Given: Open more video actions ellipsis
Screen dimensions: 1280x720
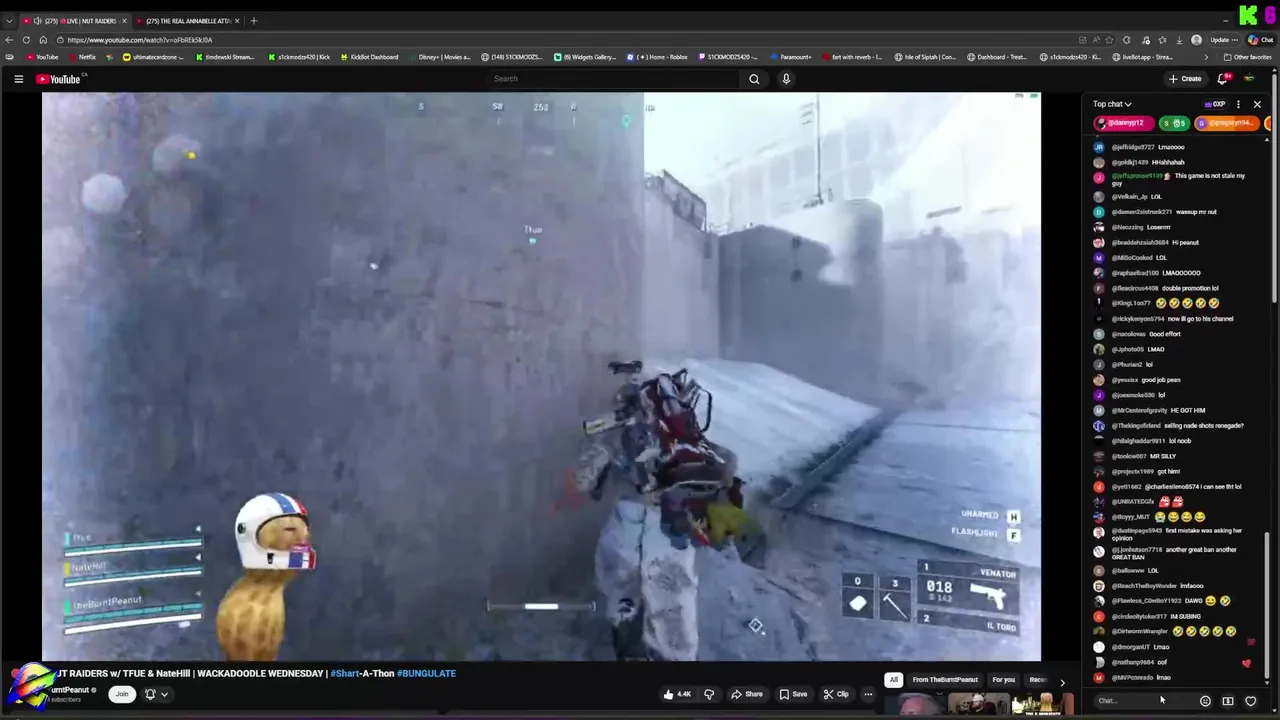Looking at the screenshot, I should 868,694.
